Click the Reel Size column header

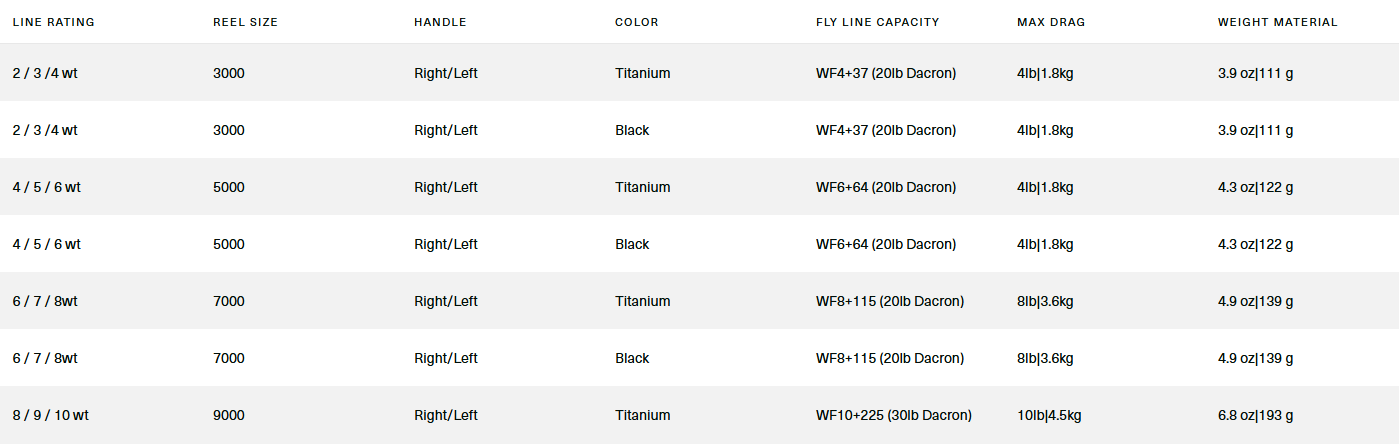pyautogui.click(x=245, y=22)
